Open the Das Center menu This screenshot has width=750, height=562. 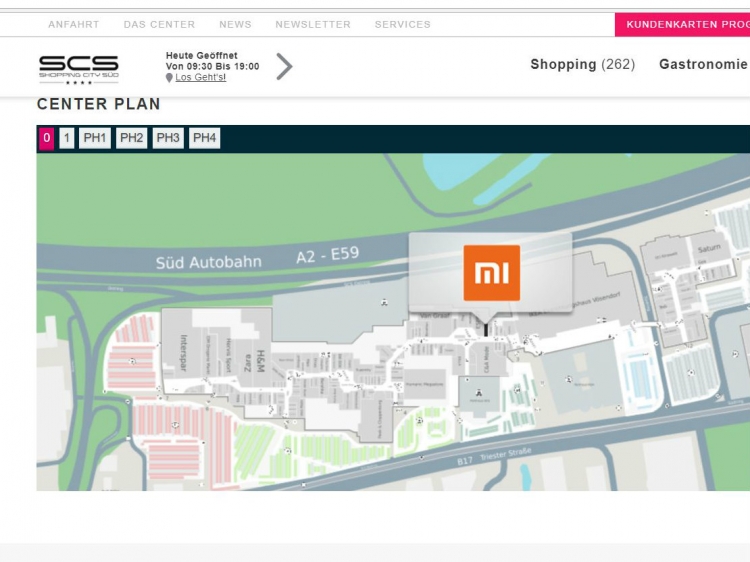[x=159, y=24]
